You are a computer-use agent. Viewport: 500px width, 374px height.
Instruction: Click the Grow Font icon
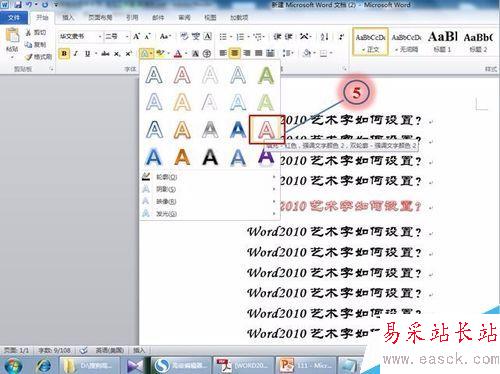(136, 36)
